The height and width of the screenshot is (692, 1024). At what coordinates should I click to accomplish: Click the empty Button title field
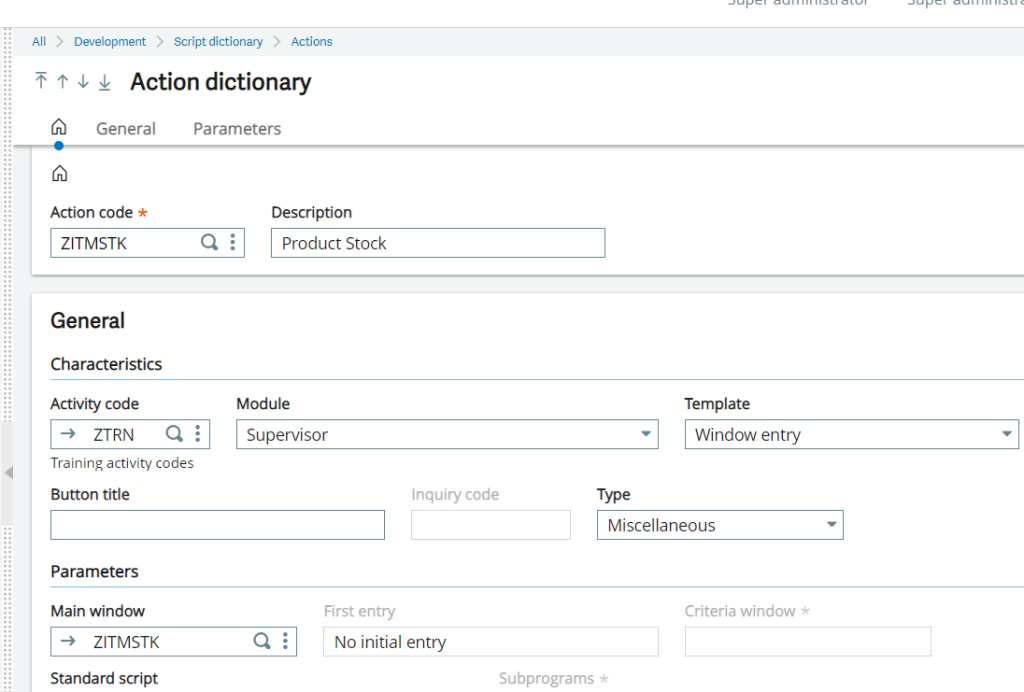click(217, 525)
